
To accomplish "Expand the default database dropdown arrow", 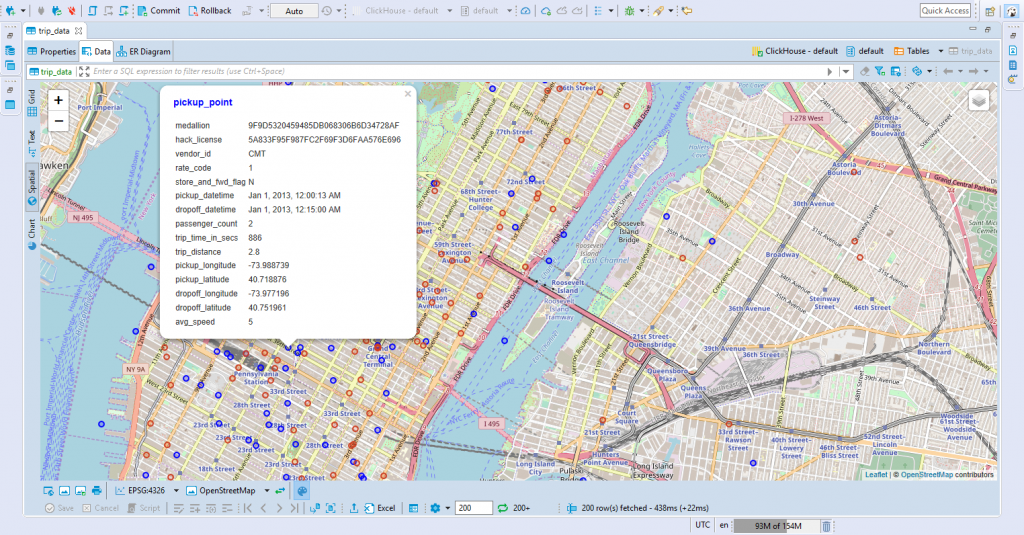I will pyautogui.click(x=509, y=11).
